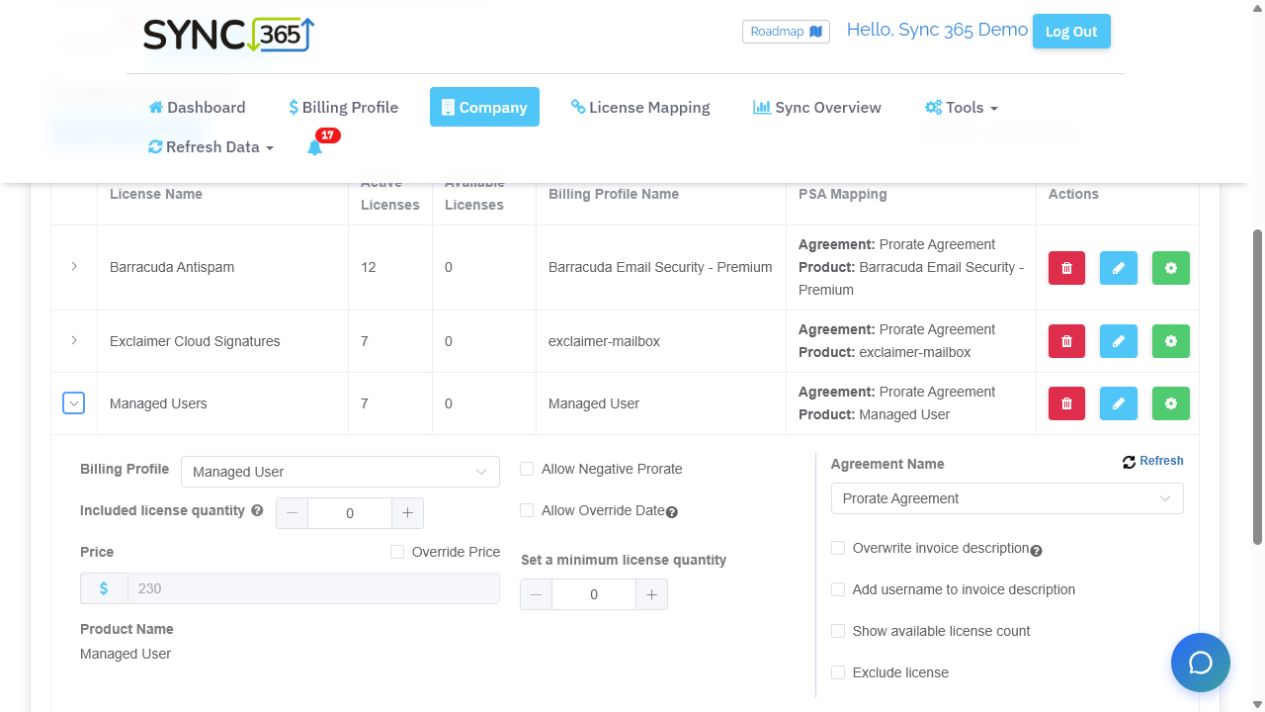Viewport: 1265px width, 712px height.
Task: Click the included license quantity field
Action: pos(349,513)
